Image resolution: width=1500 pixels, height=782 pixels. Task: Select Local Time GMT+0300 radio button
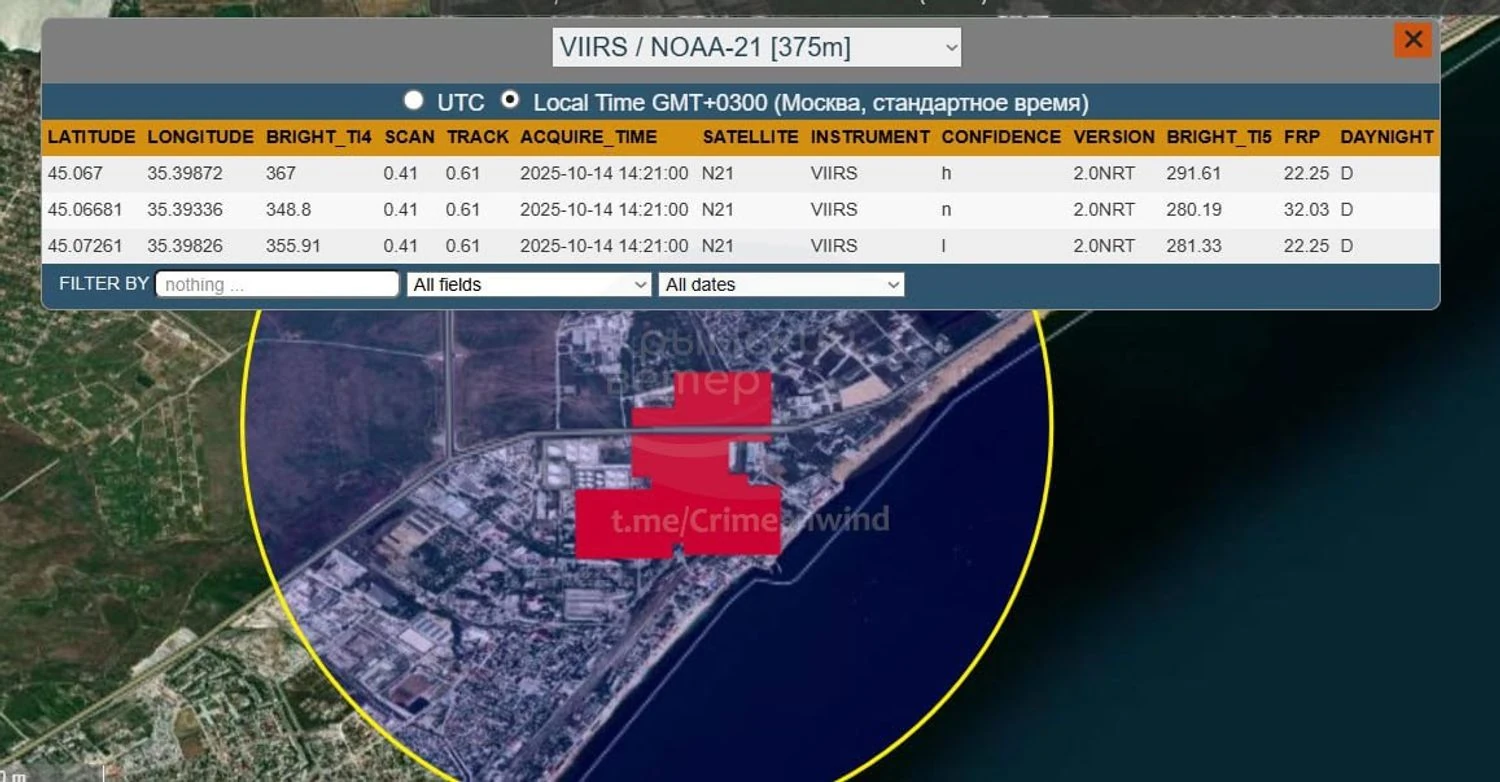click(510, 100)
